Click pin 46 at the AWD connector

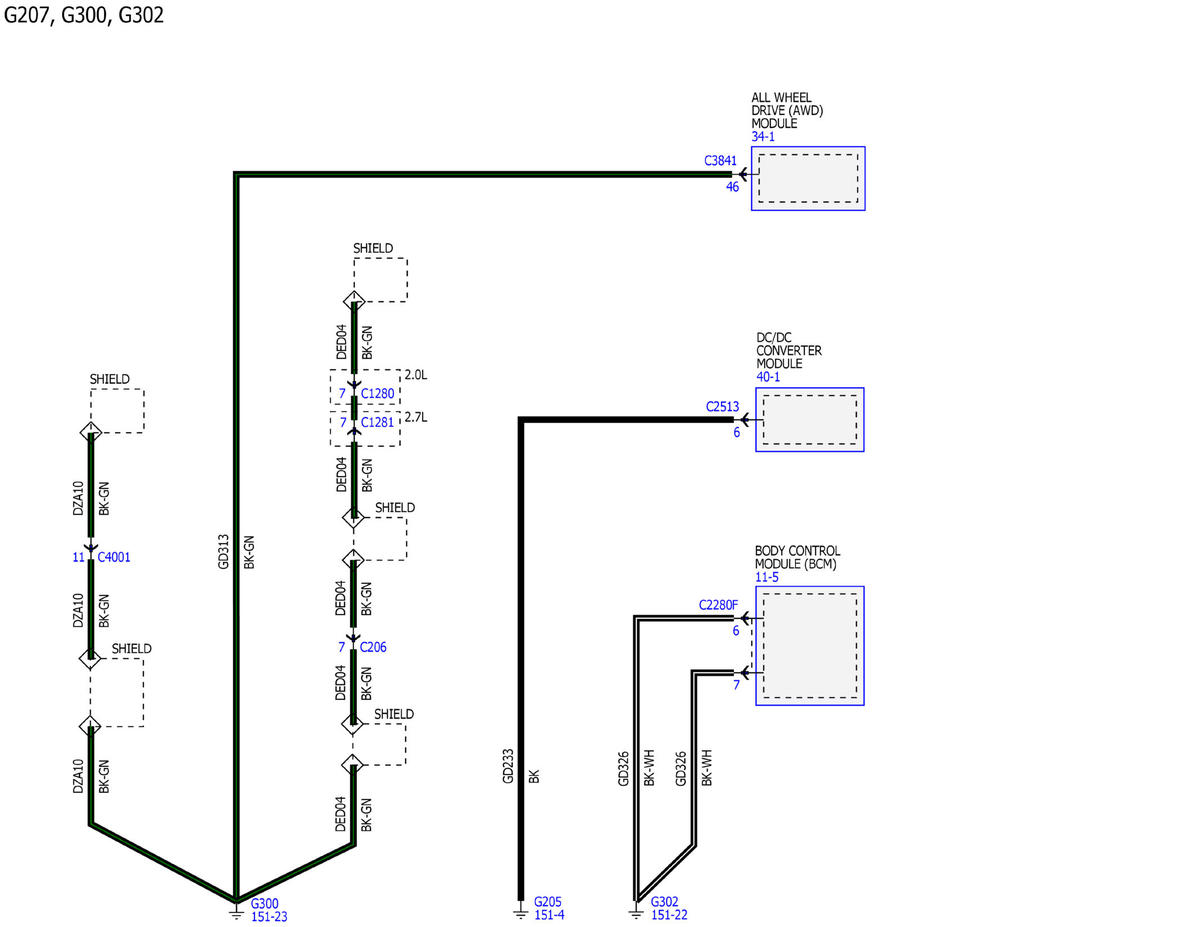coord(732,186)
